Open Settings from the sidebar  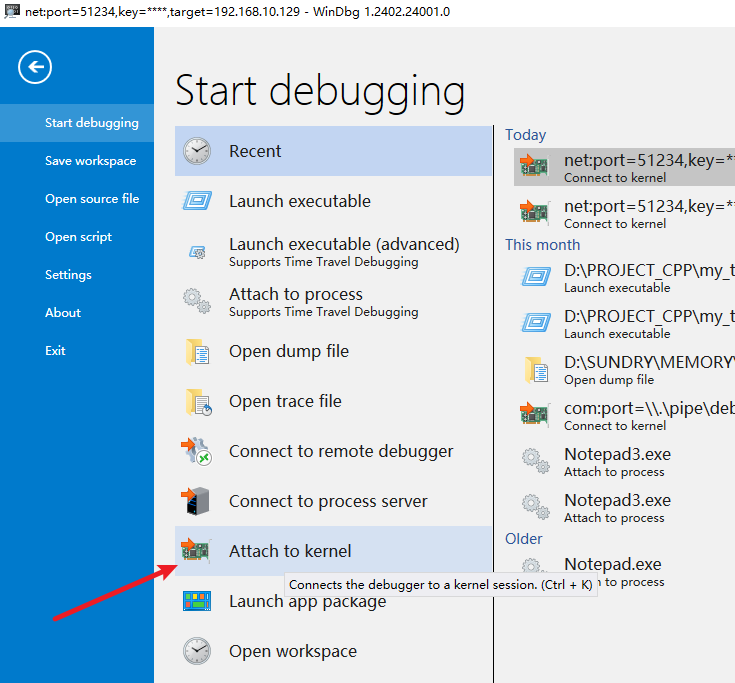(77, 275)
